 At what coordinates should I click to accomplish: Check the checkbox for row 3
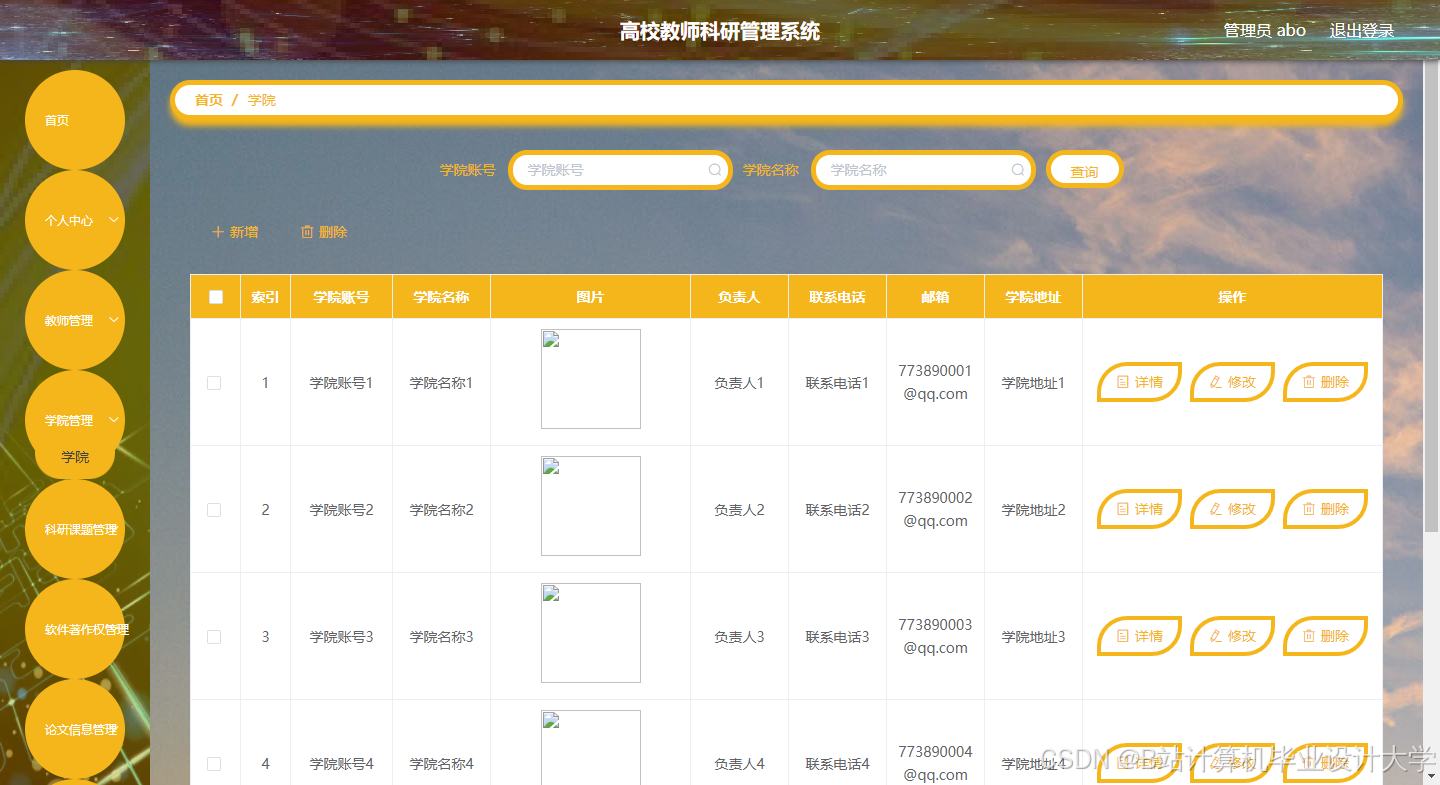click(214, 637)
